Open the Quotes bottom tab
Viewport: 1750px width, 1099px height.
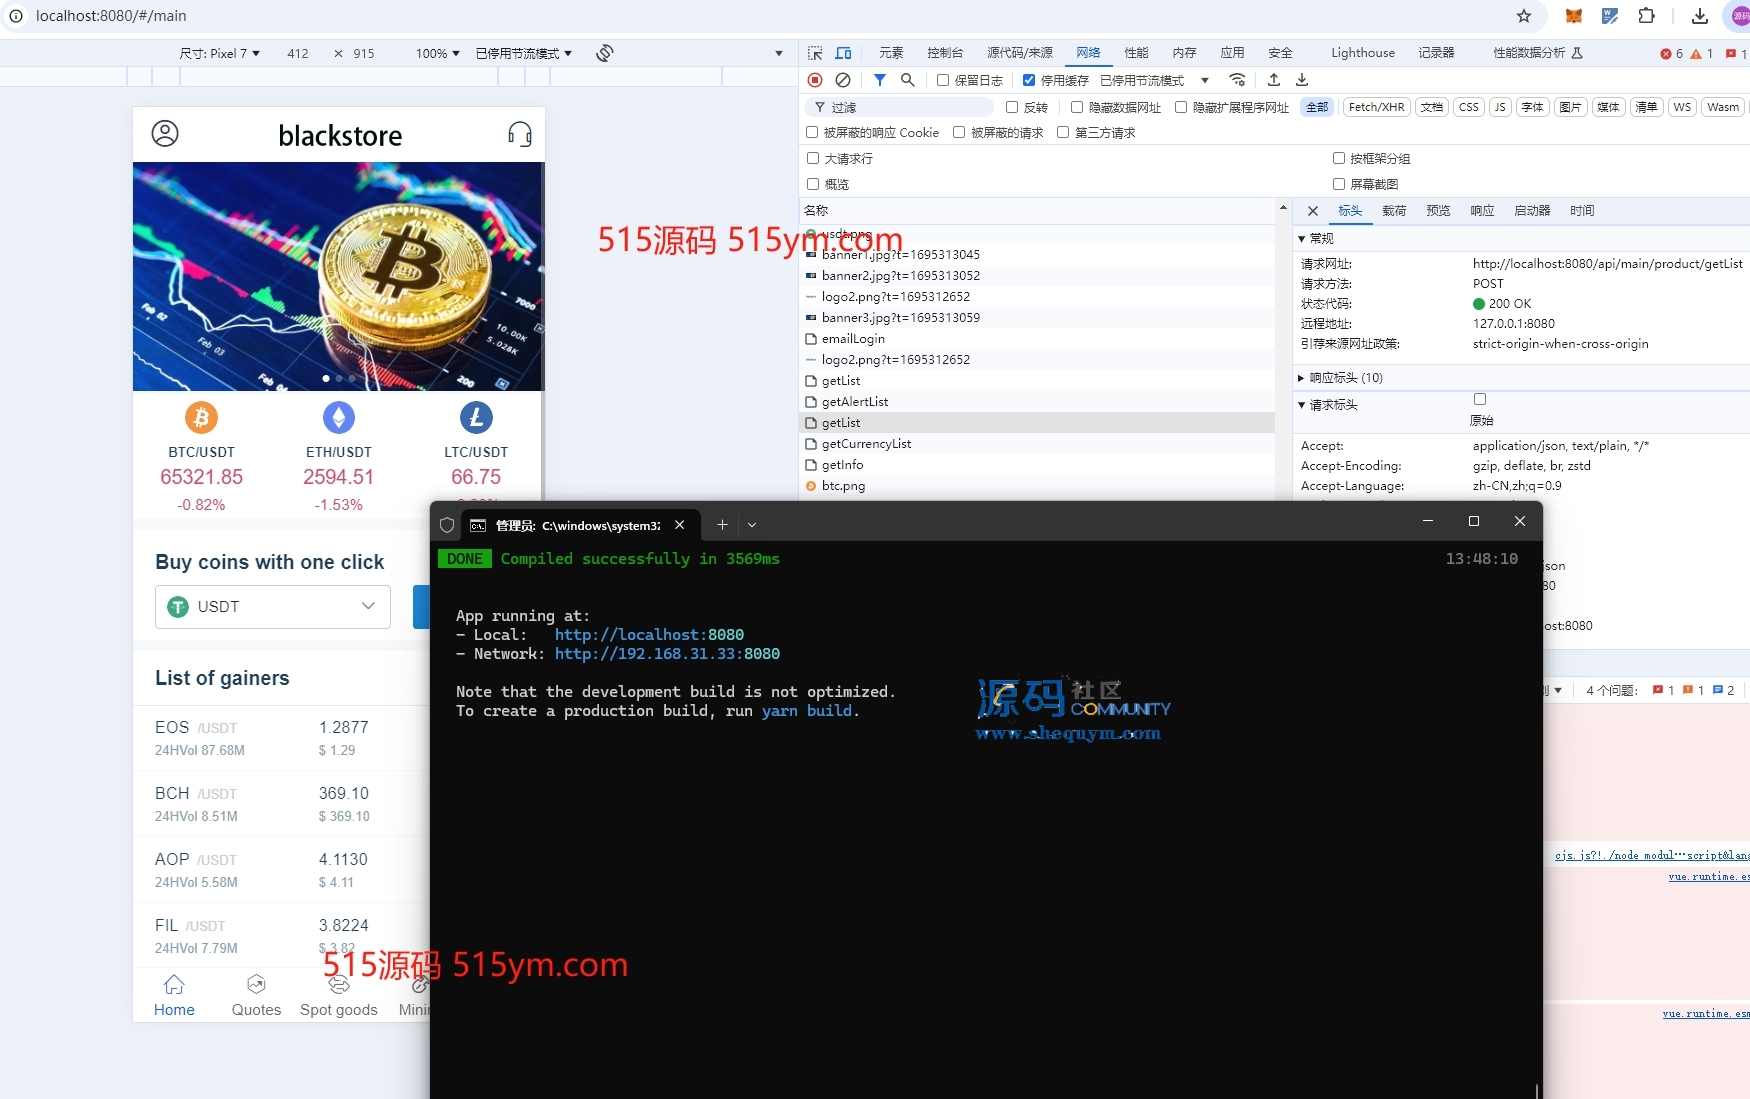click(x=256, y=996)
